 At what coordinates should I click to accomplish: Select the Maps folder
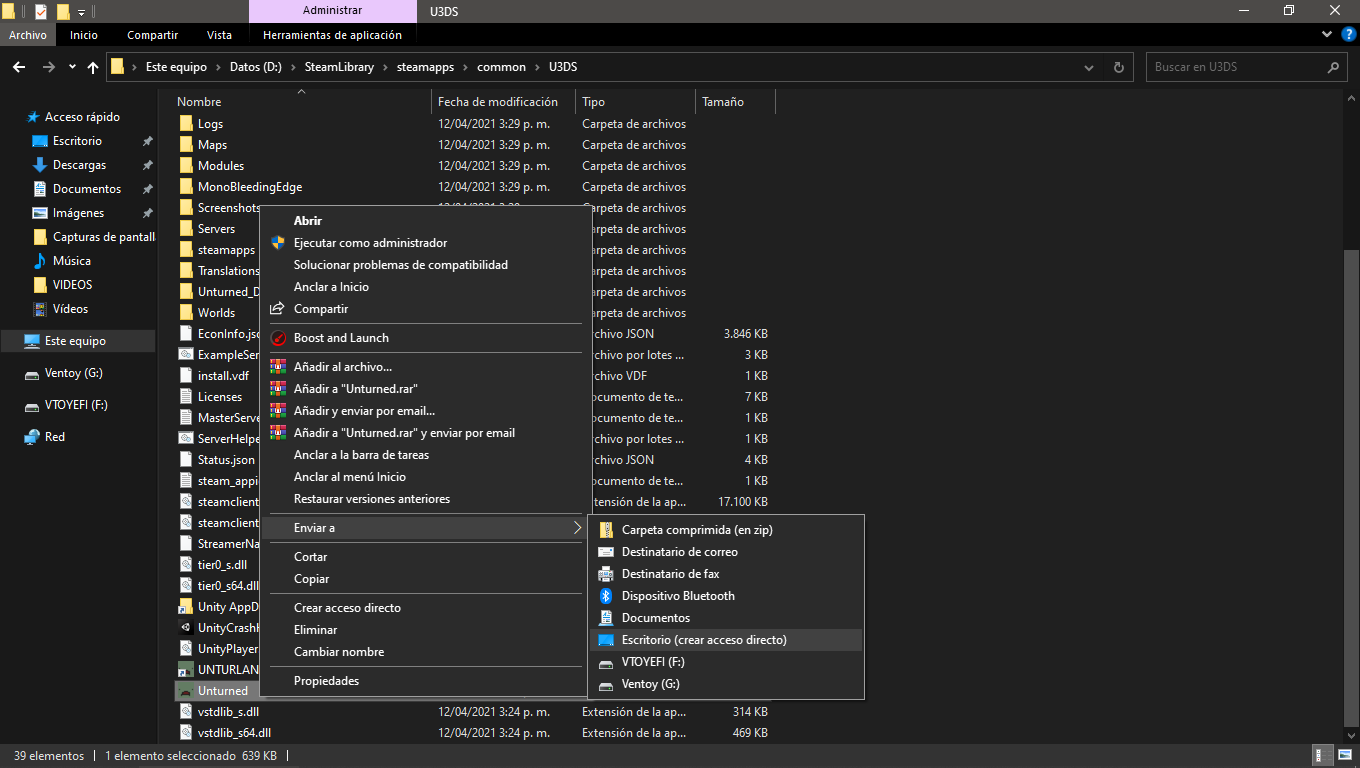tap(212, 145)
